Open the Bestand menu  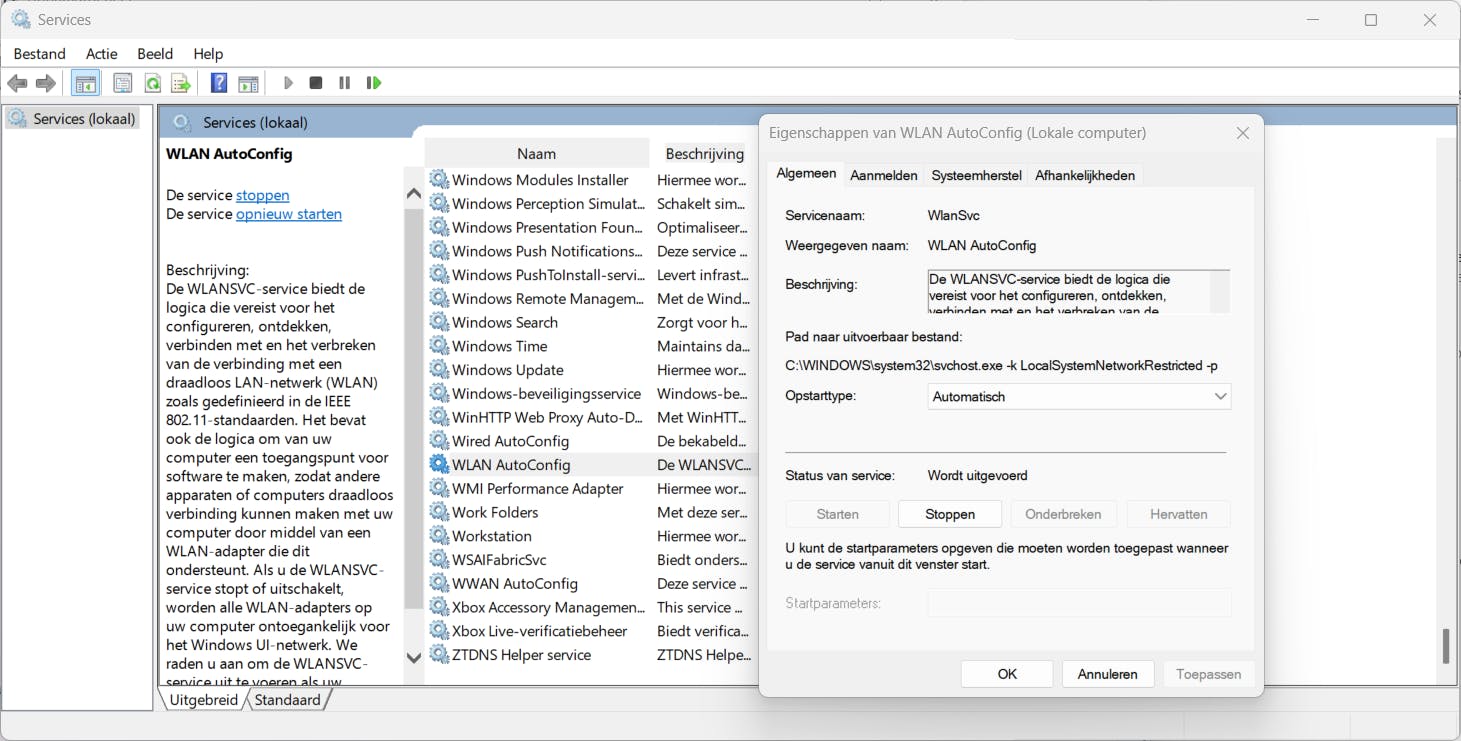pyautogui.click(x=40, y=54)
